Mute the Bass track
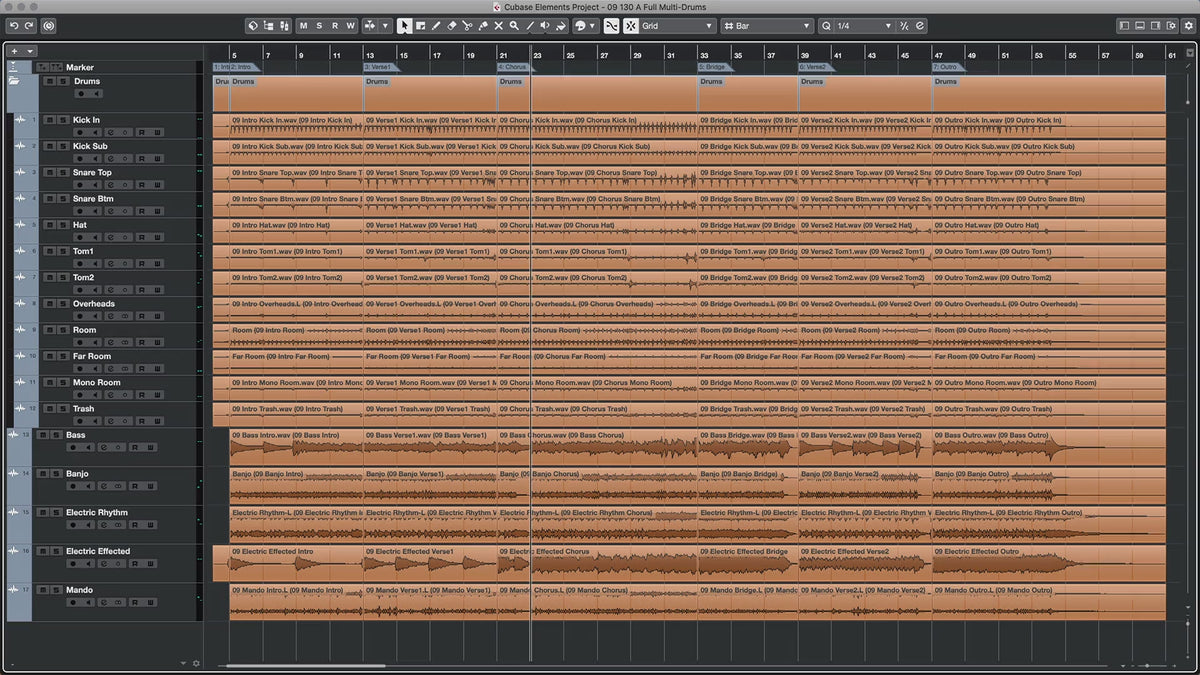This screenshot has height=675, width=1200. [42, 435]
